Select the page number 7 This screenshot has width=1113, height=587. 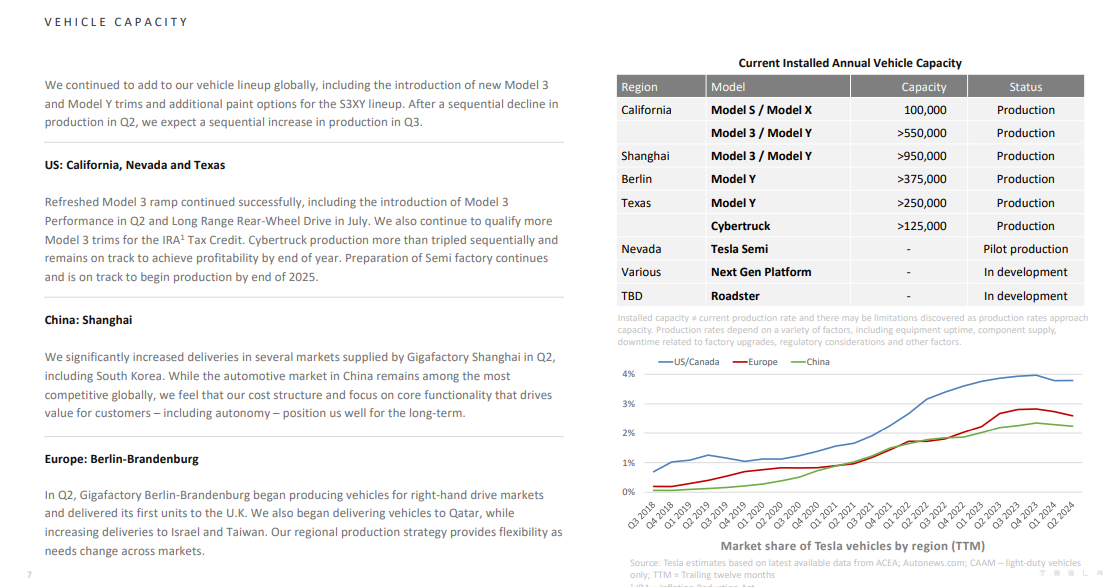[x=29, y=574]
